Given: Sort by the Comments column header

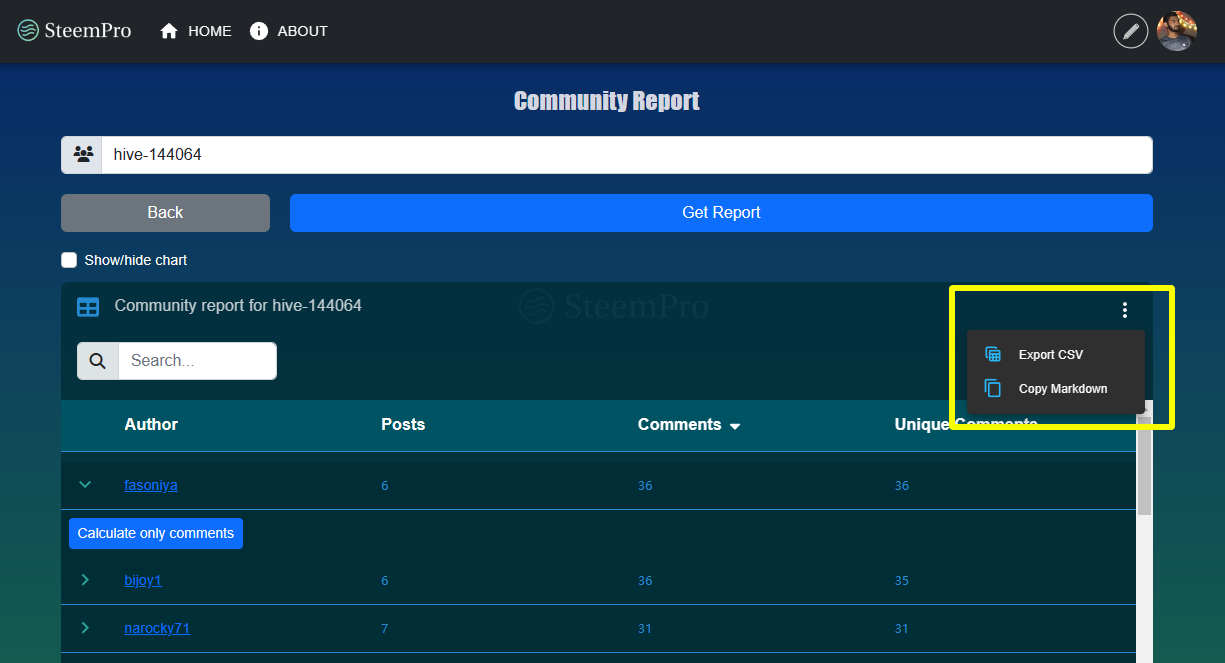Looking at the screenshot, I should [680, 425].
